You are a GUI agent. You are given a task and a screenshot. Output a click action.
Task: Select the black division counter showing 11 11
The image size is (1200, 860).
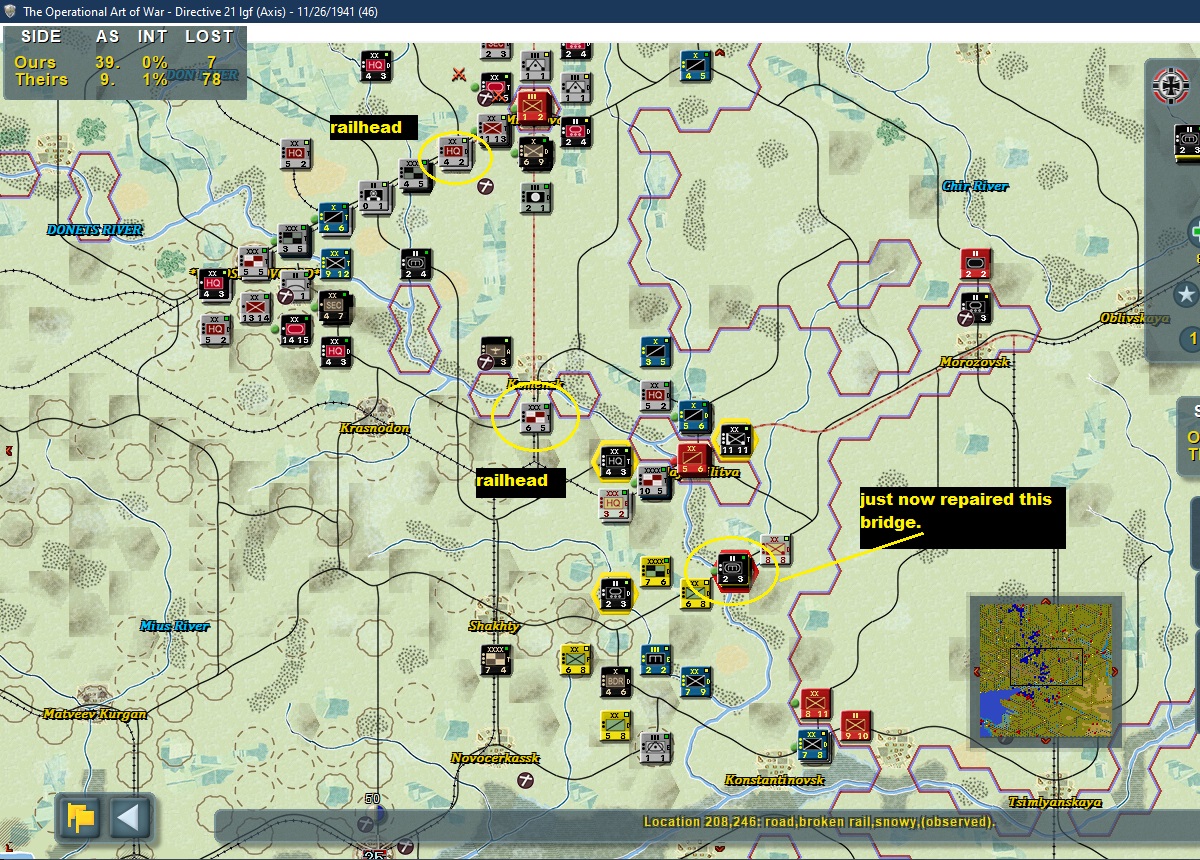coord(735,441)
